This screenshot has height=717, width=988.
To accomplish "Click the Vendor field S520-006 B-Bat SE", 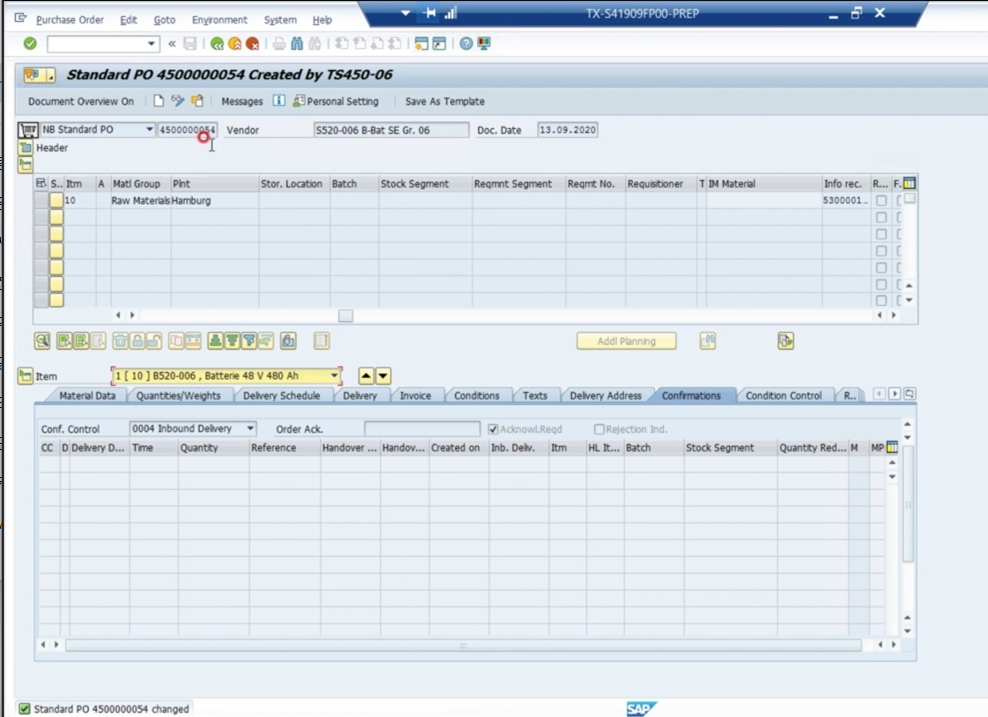I will [x=391, y=130].
